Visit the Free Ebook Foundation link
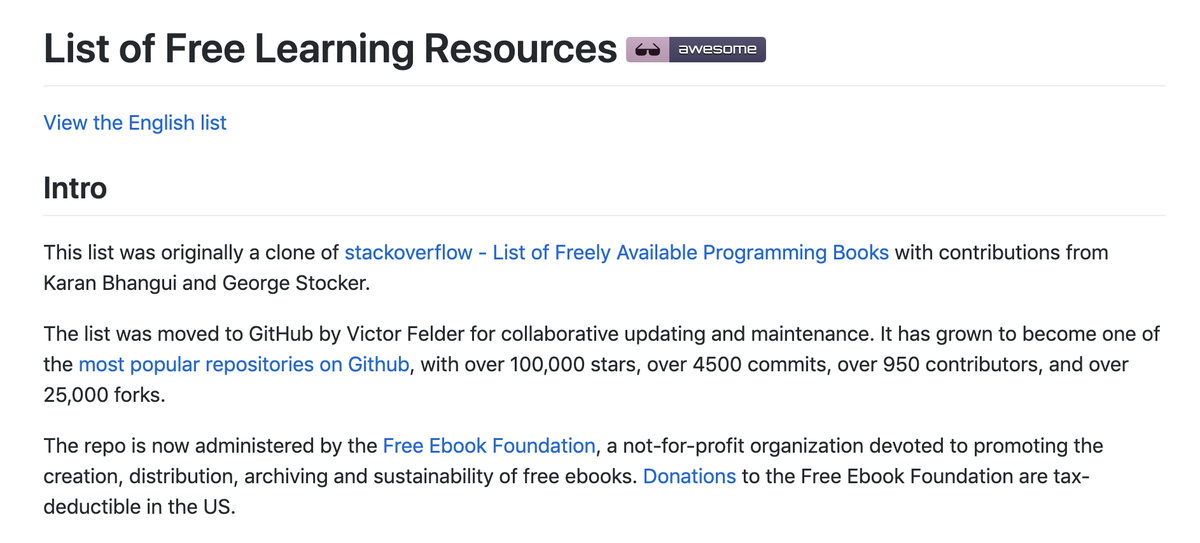This screenshot has width=1200, height=543. point(489,446)
